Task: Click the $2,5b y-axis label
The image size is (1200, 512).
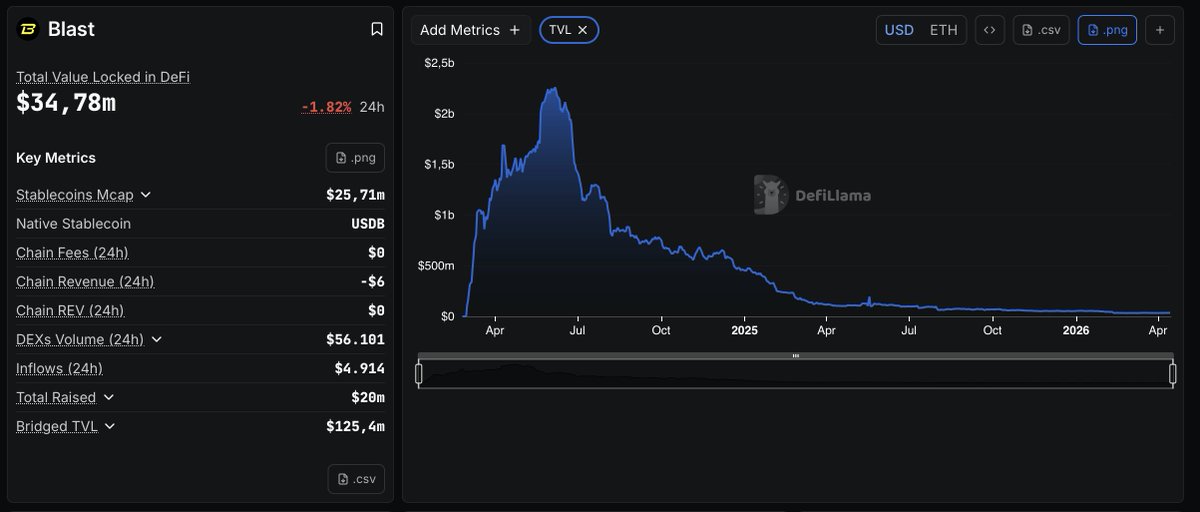Action: tap(440, 63)
